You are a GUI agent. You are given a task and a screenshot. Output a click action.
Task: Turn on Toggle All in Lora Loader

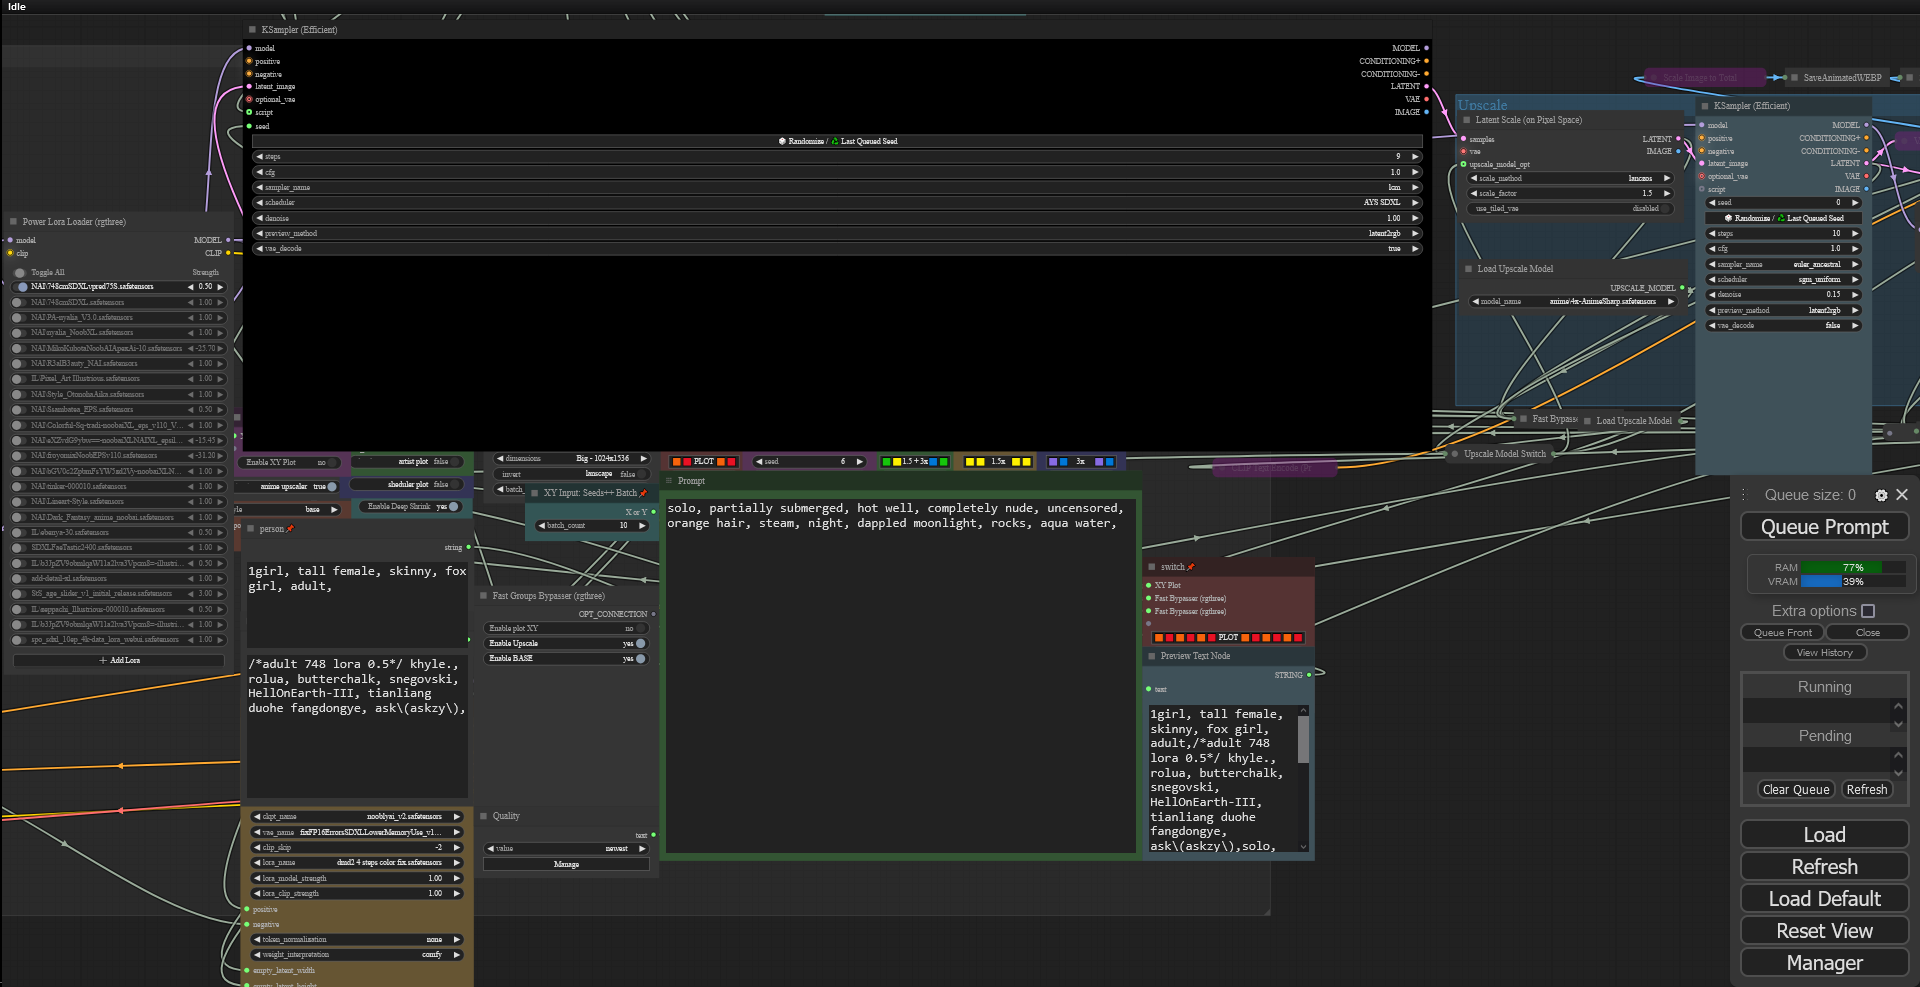click(x=20, y=272)
